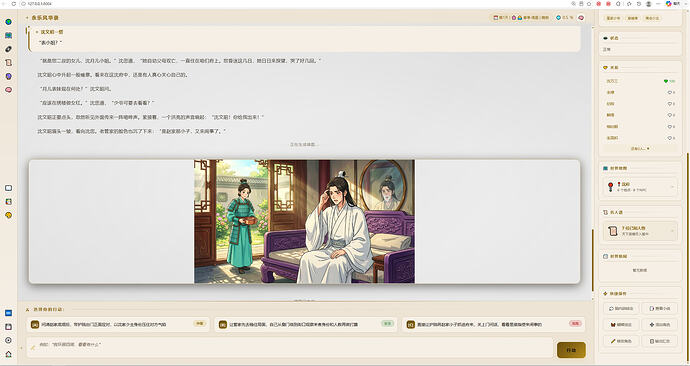Select the second relationship row with empty heart
Image resolution: width=690 pixels, height=366 pixels.
point(640,92)
